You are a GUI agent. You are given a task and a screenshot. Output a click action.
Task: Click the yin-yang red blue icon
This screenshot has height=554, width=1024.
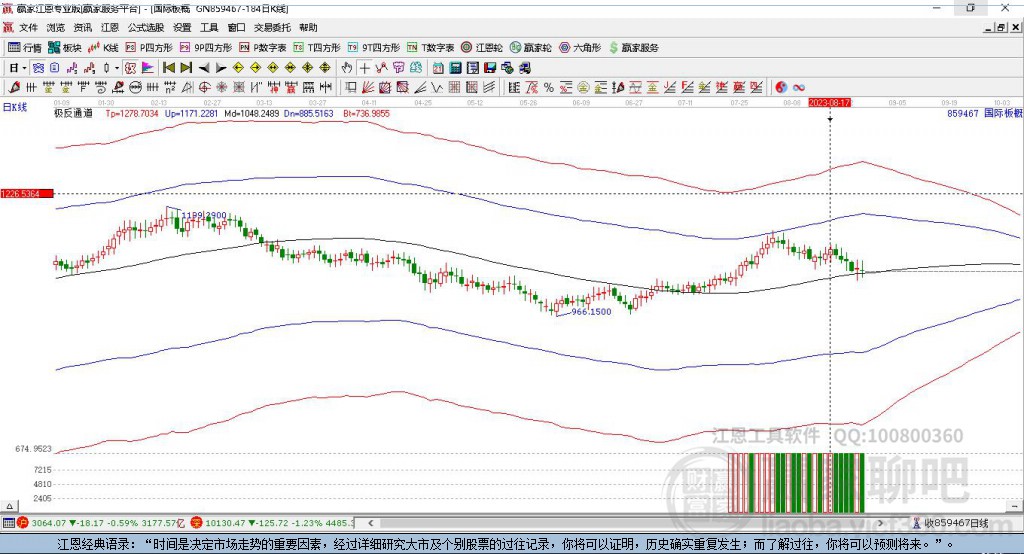(x=781, y=88)
